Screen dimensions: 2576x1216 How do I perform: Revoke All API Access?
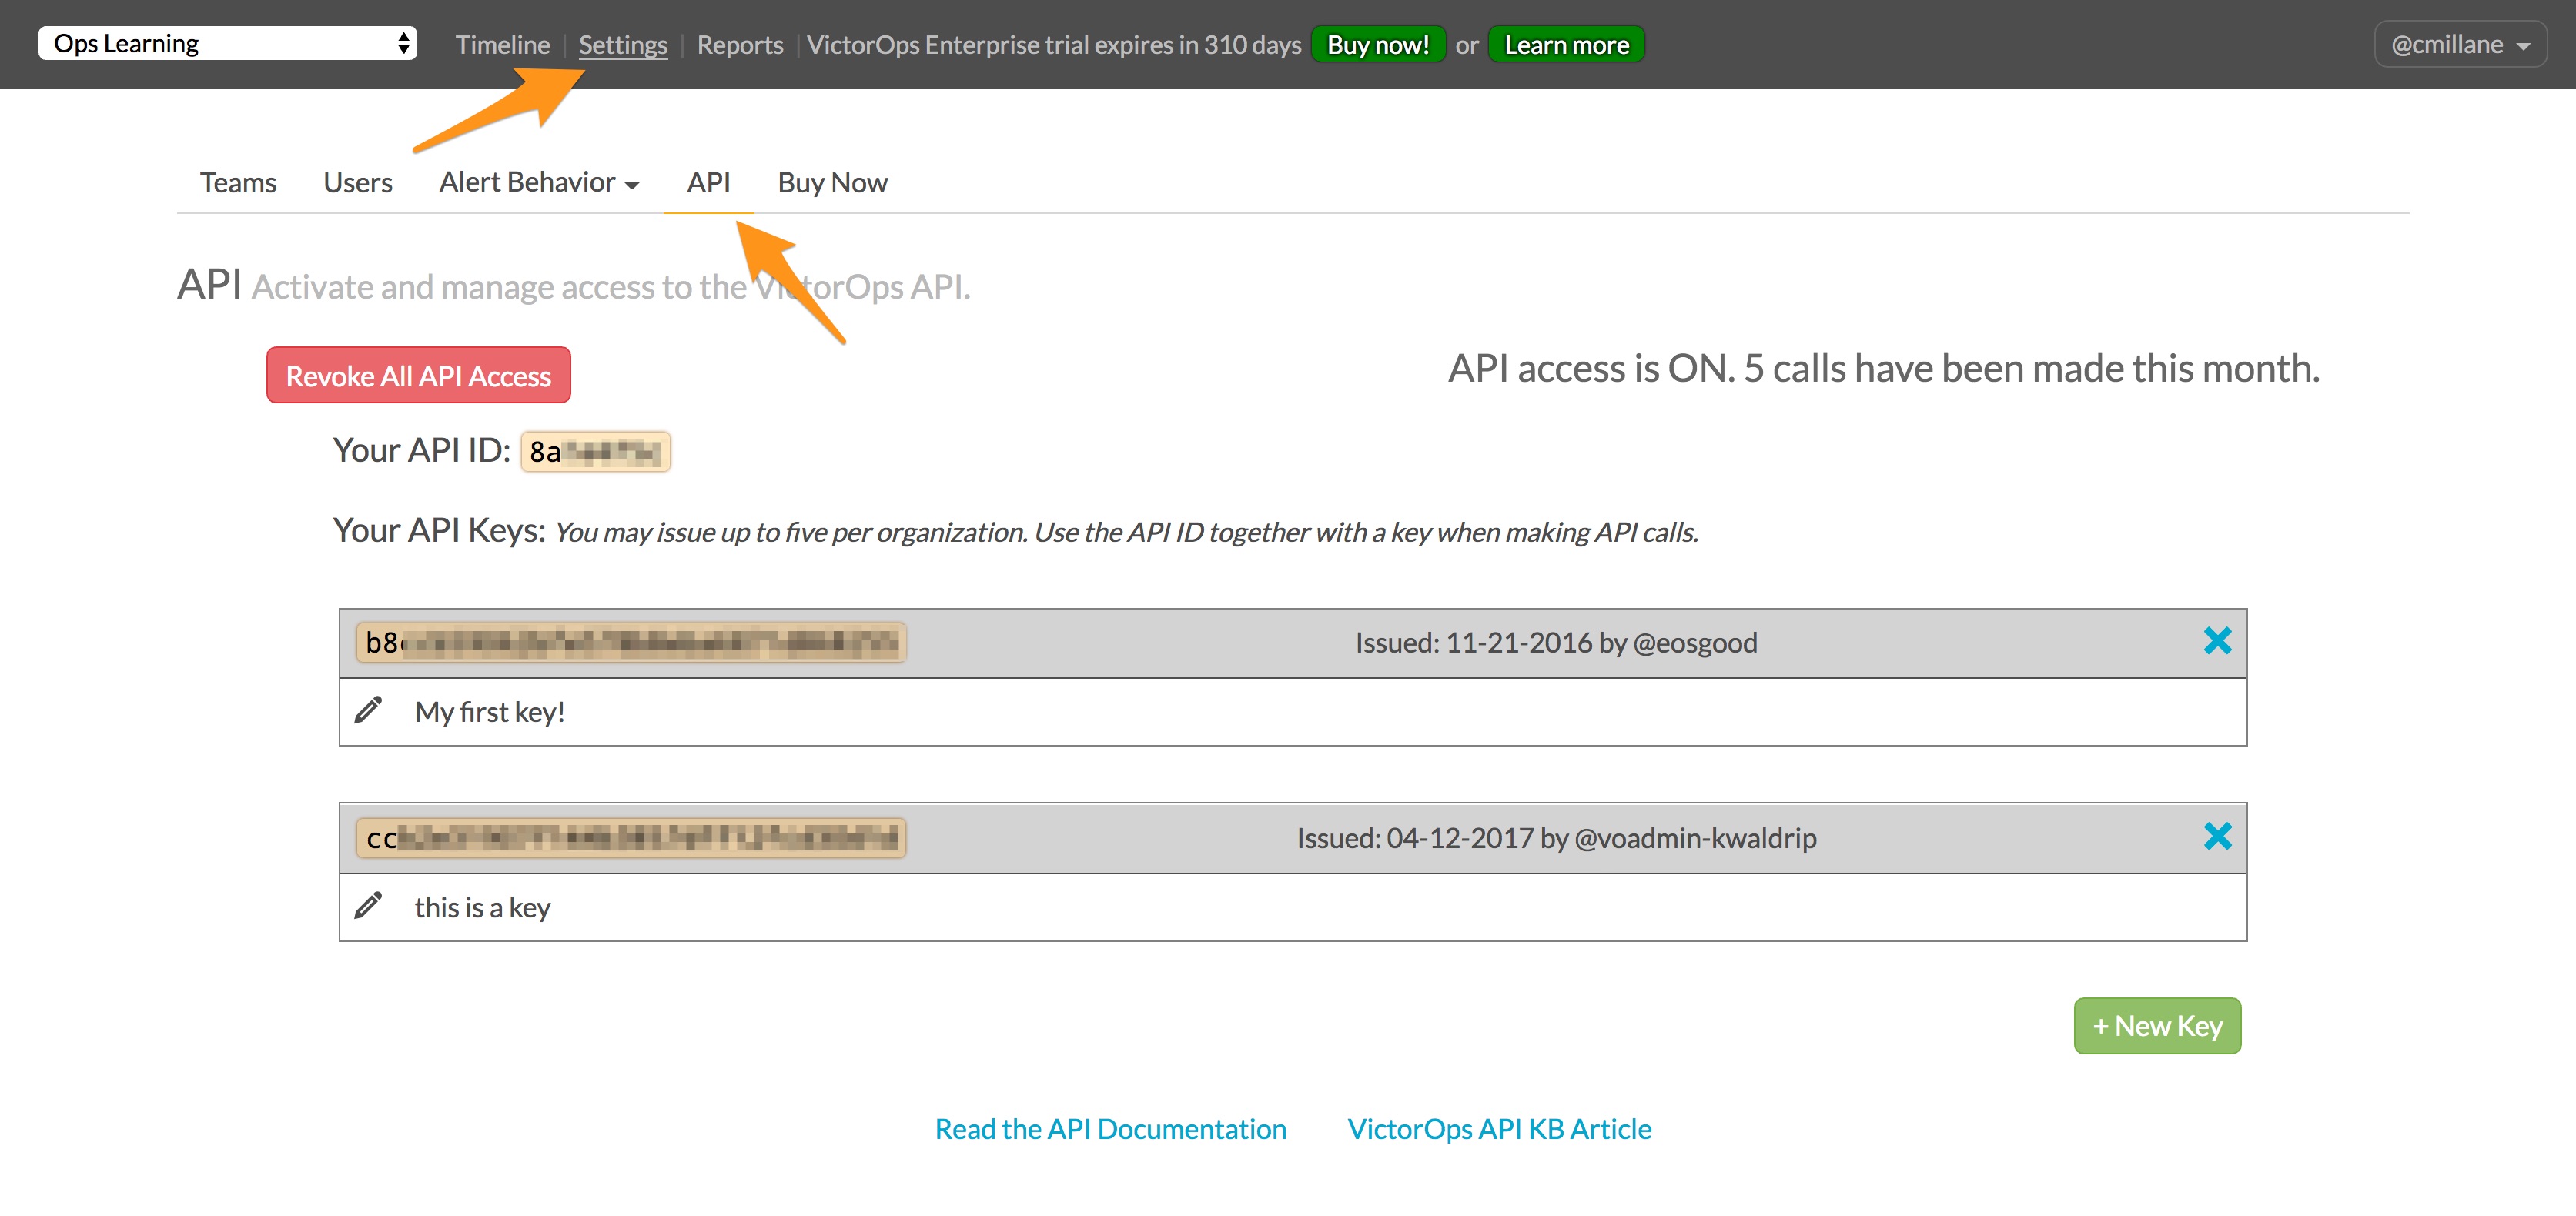(418, 375)
